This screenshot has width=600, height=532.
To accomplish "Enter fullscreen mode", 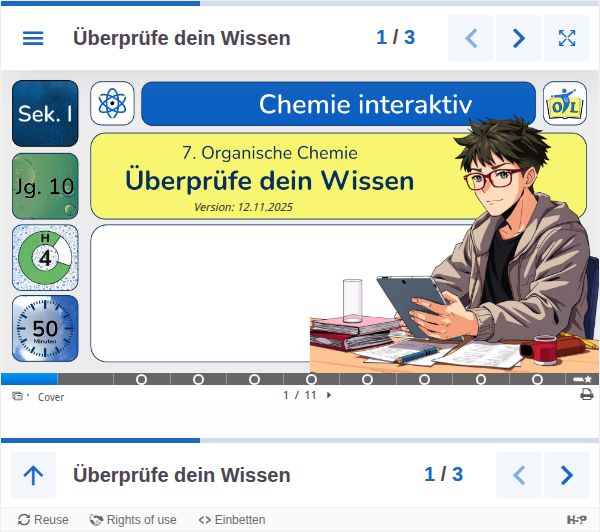I will 567,38.
